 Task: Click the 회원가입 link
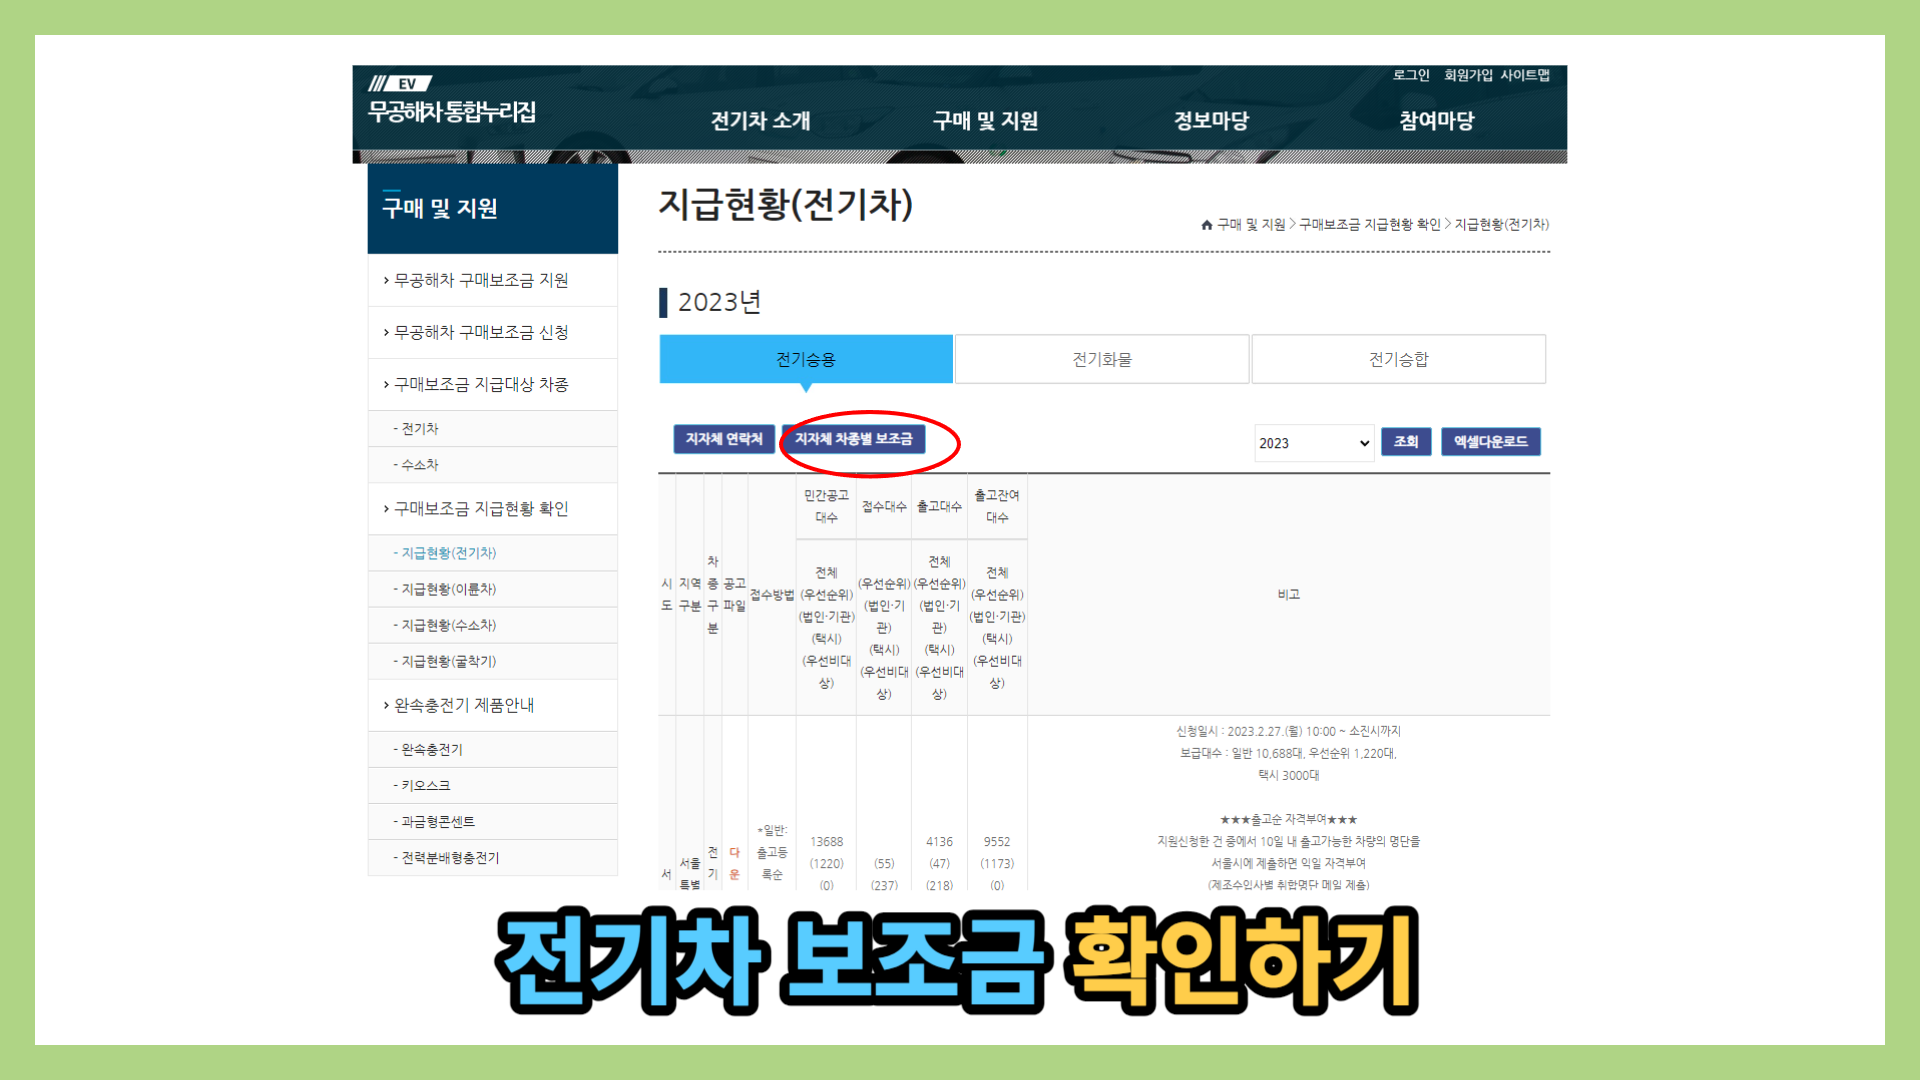(x=1468, y=75)
